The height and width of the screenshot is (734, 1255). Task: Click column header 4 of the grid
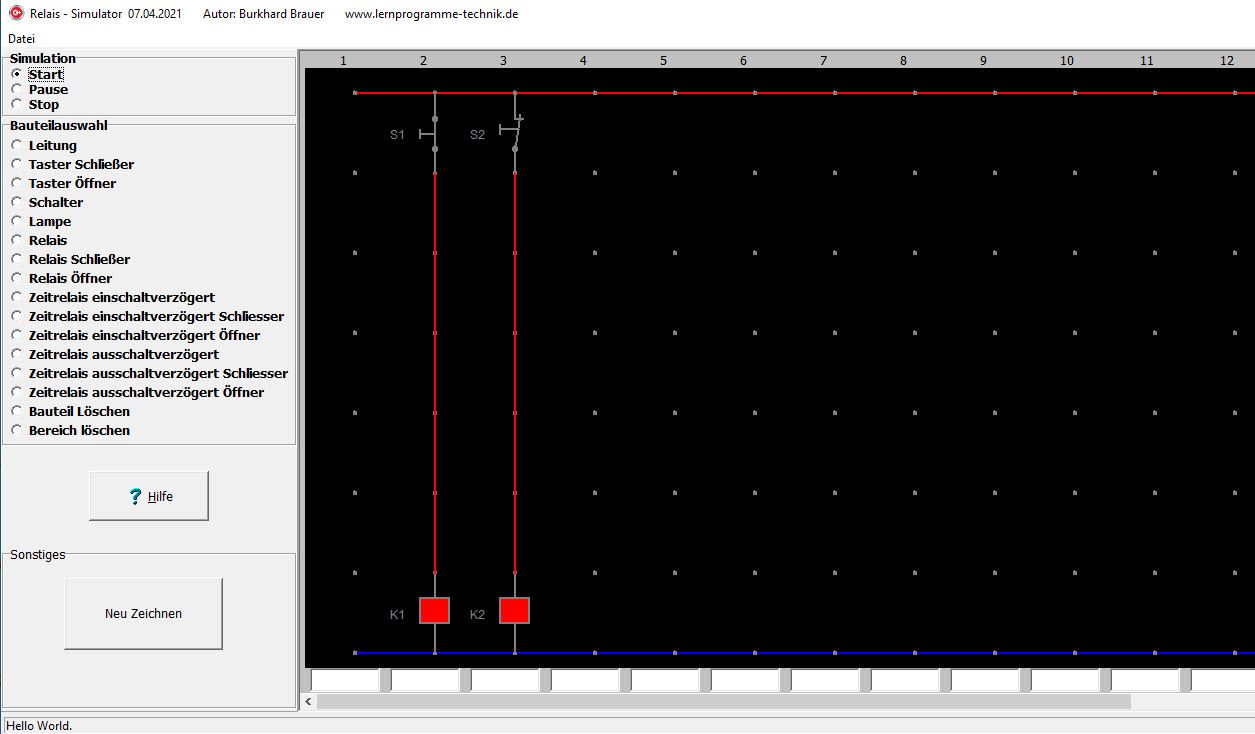point(583,61)
